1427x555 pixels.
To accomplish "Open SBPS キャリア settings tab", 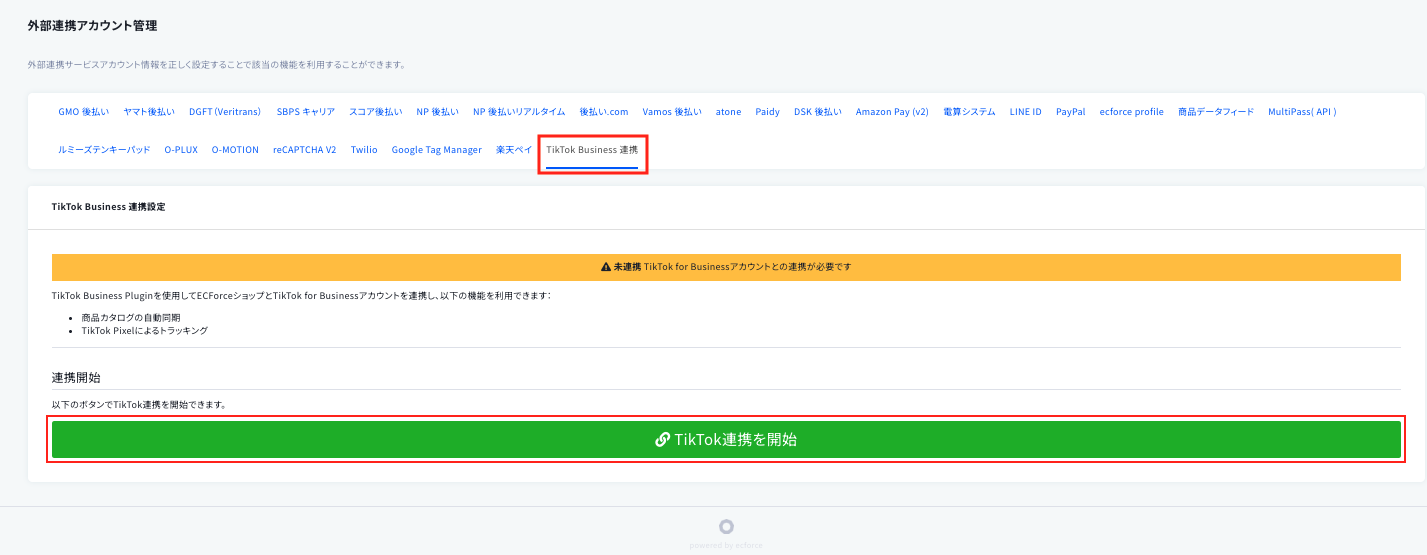I will [x=306, y=112].
